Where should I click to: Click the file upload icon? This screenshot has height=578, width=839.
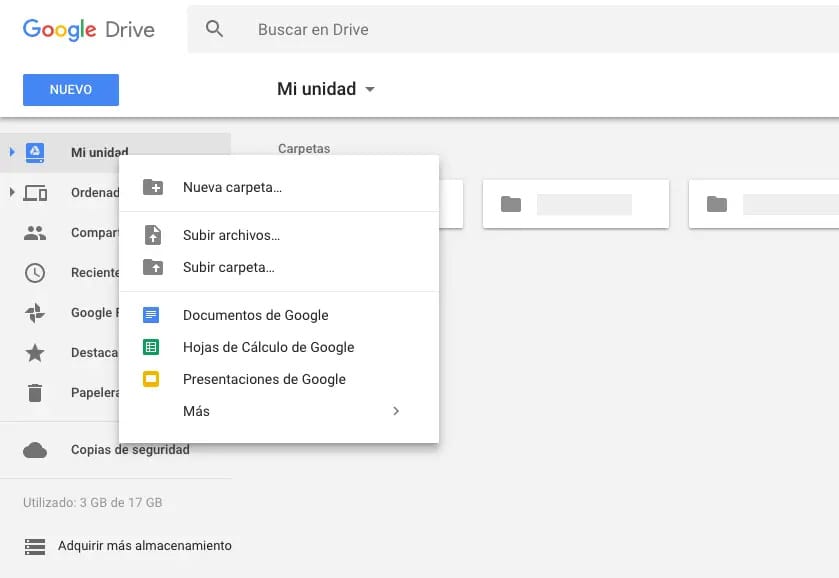153,234
